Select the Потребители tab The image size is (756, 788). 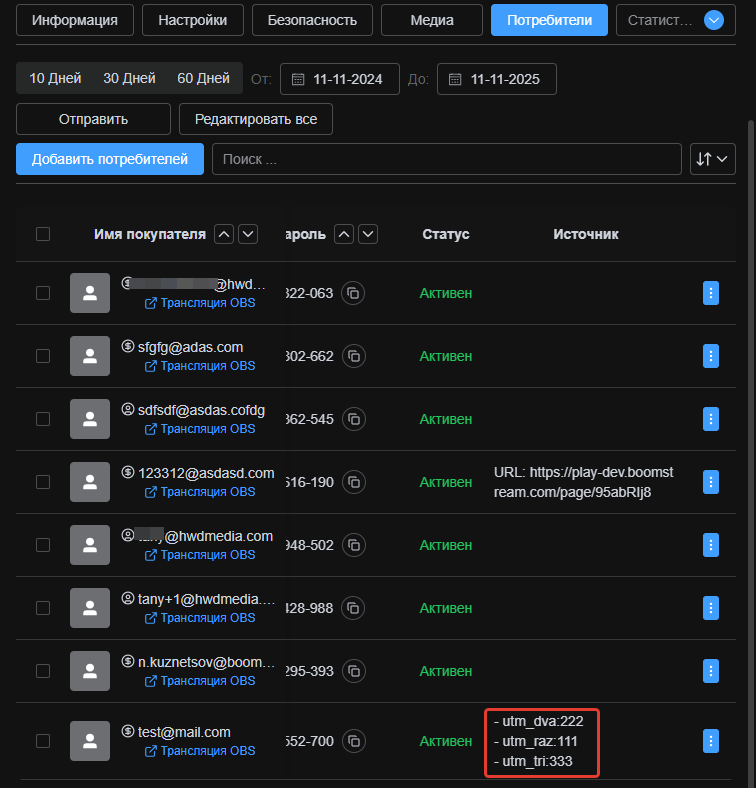coord(549,20)
